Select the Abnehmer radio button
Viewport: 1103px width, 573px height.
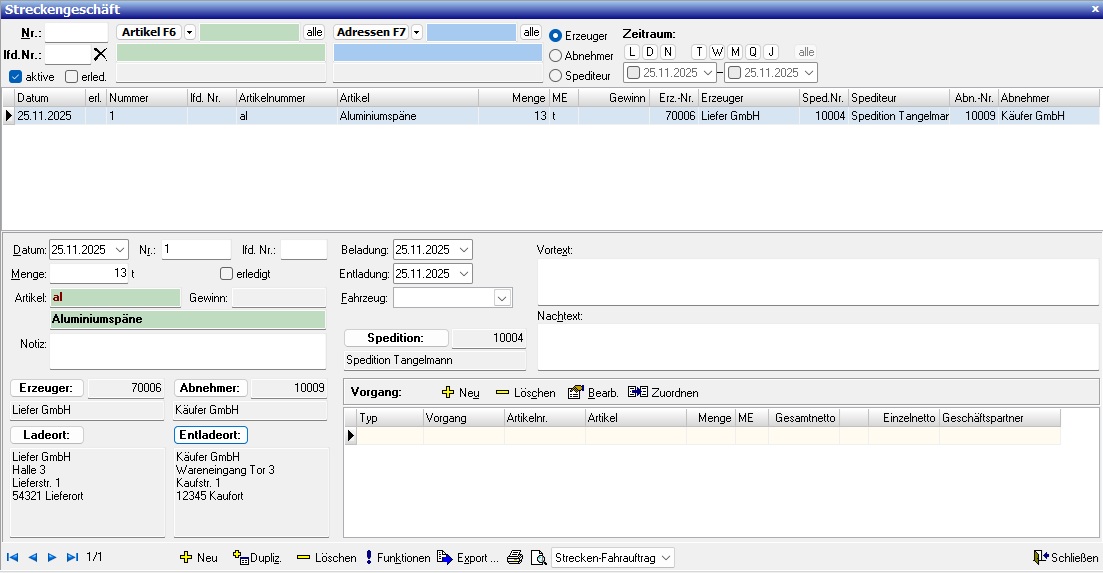(556, 56)
